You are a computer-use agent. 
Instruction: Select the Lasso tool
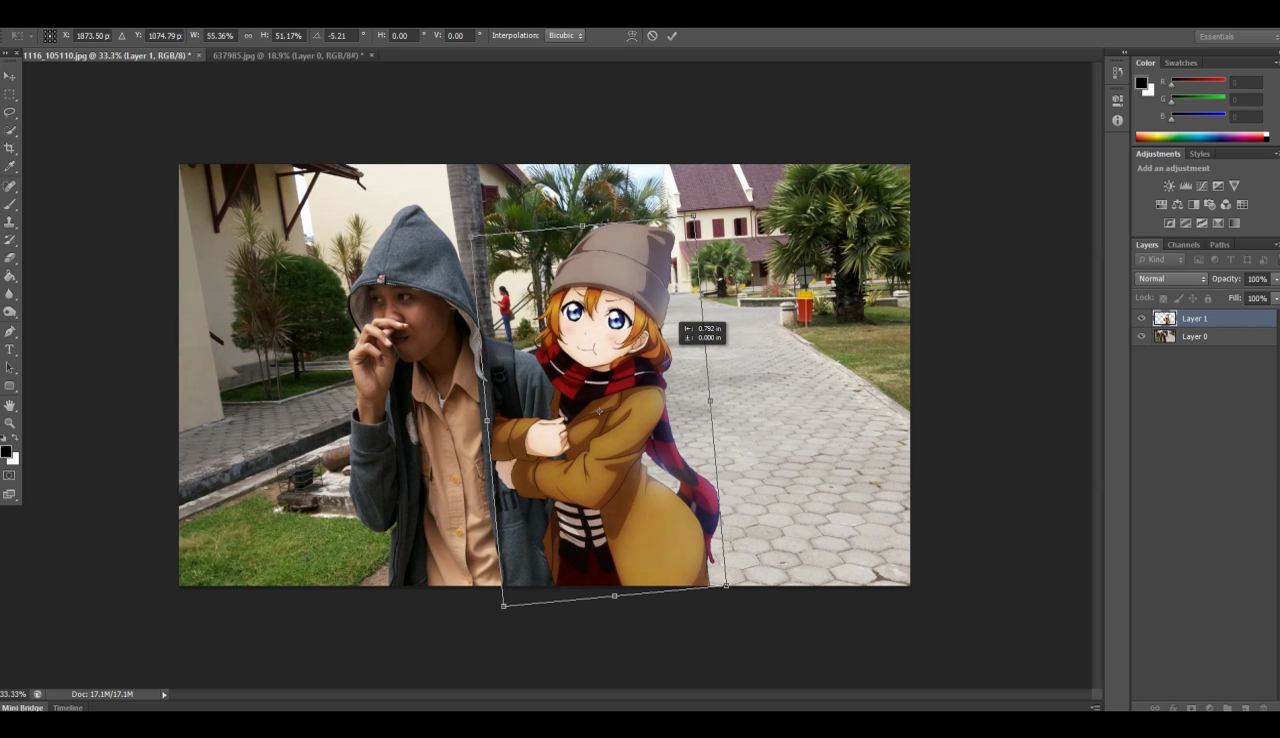pos(10,112)
